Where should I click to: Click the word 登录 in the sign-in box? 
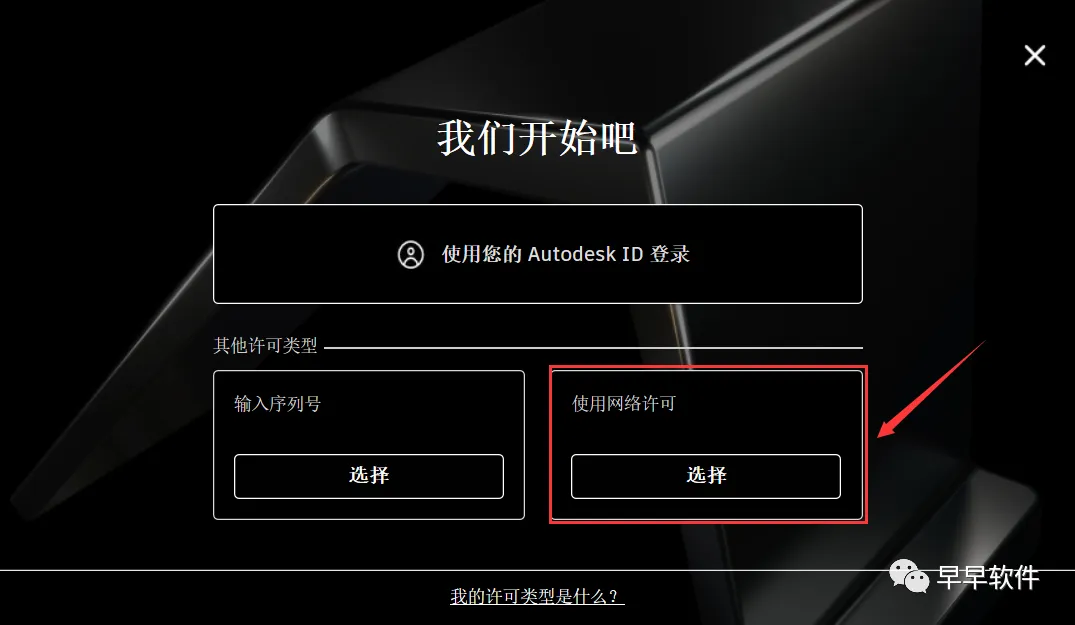[670, 254]
